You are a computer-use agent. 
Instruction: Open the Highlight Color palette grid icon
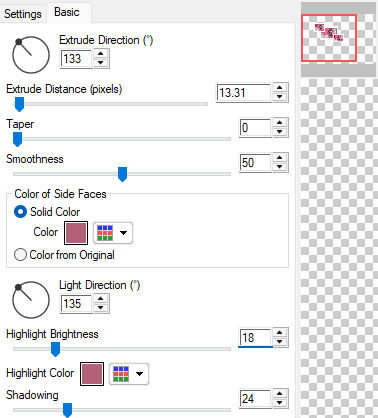[x=121, y=374]
